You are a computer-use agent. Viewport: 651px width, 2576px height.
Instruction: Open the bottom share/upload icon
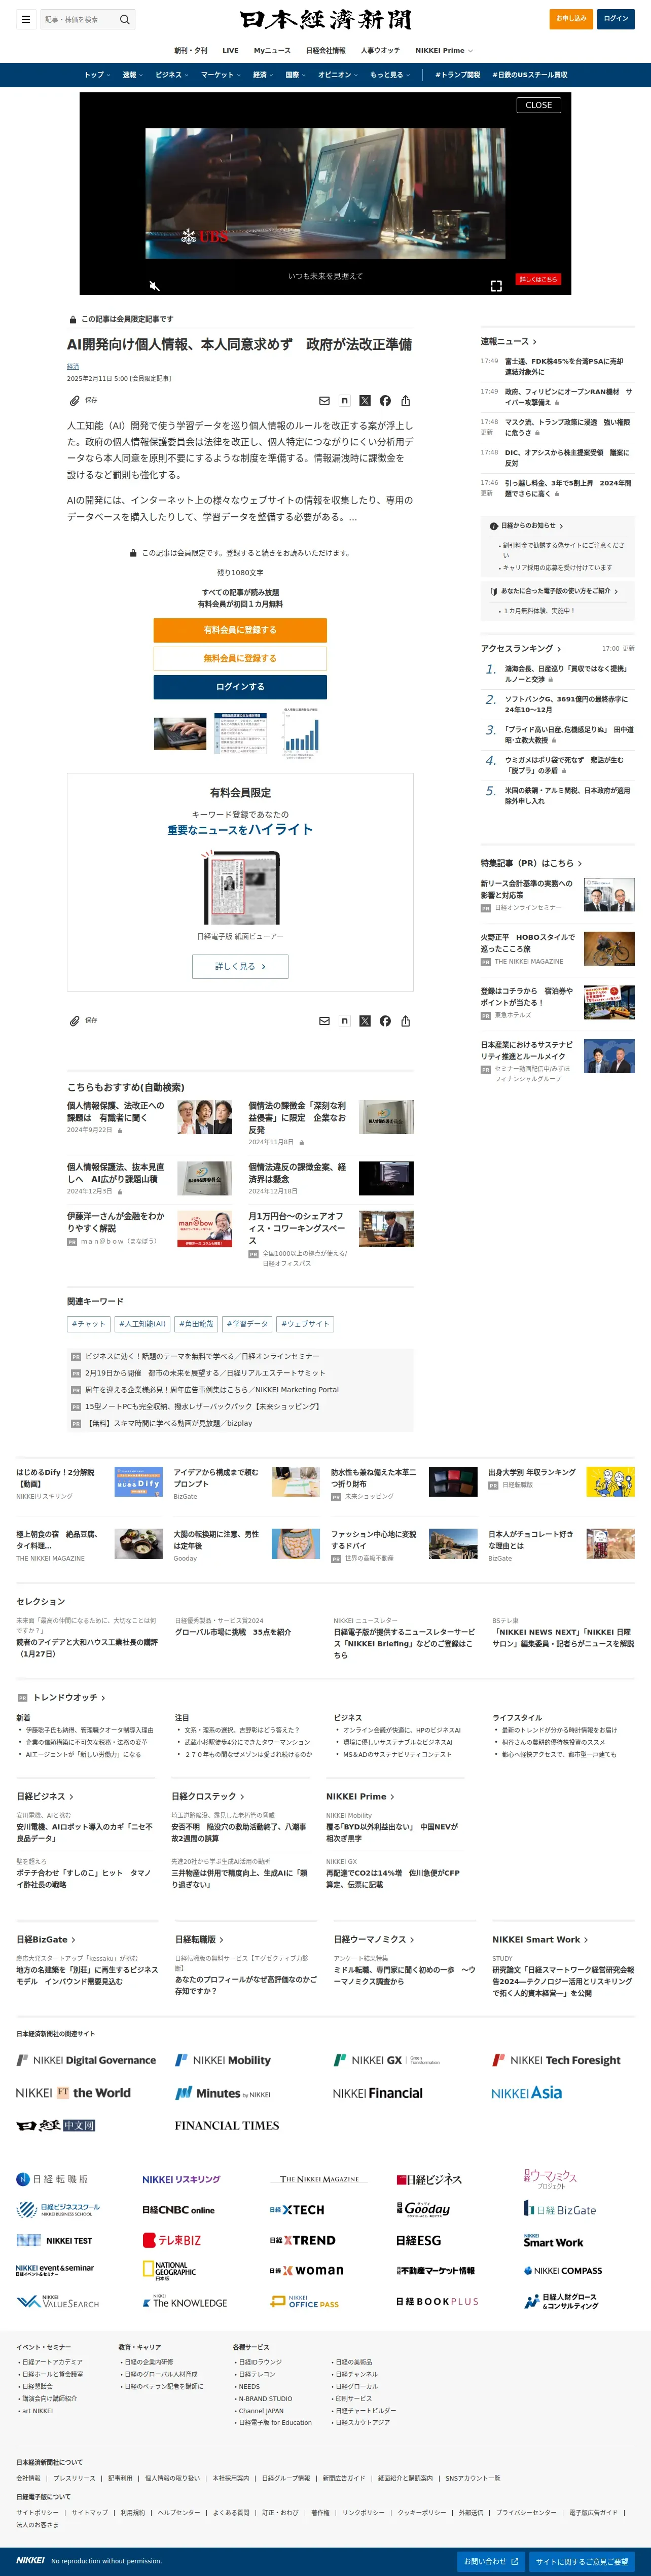coord(405,1021)
